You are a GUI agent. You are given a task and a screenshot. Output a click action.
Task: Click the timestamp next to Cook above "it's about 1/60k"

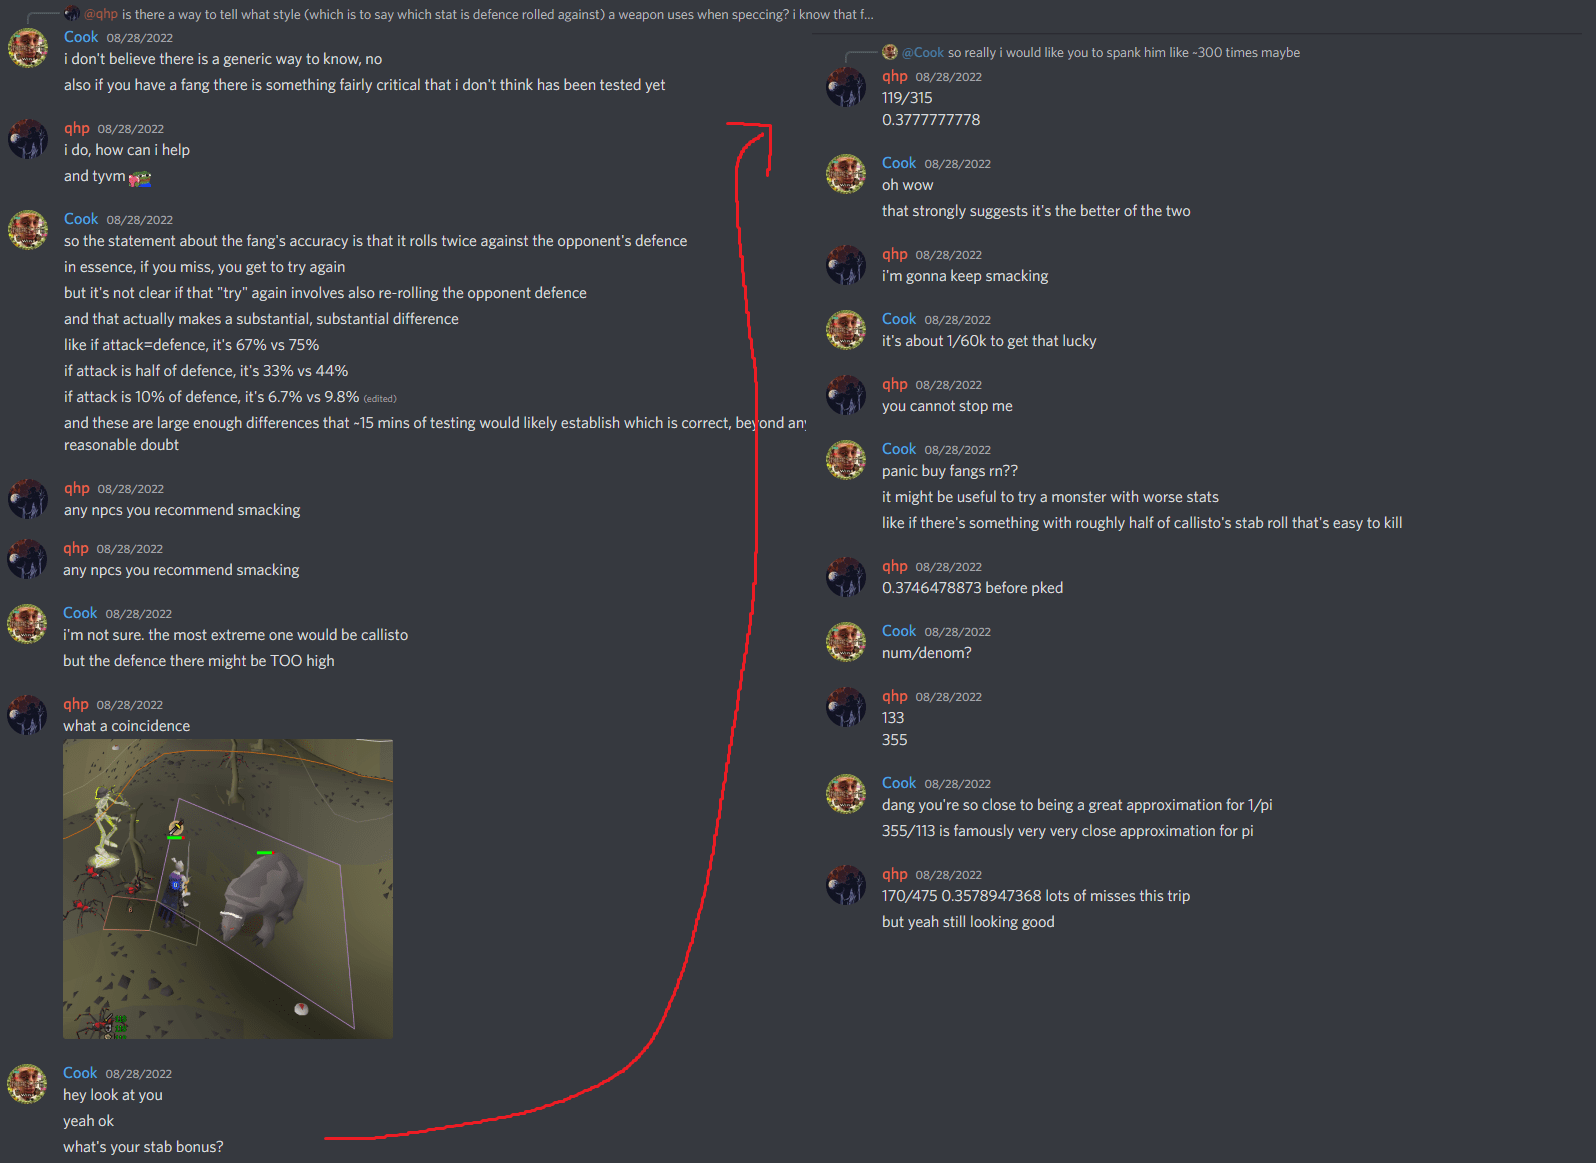pos(958,320)
